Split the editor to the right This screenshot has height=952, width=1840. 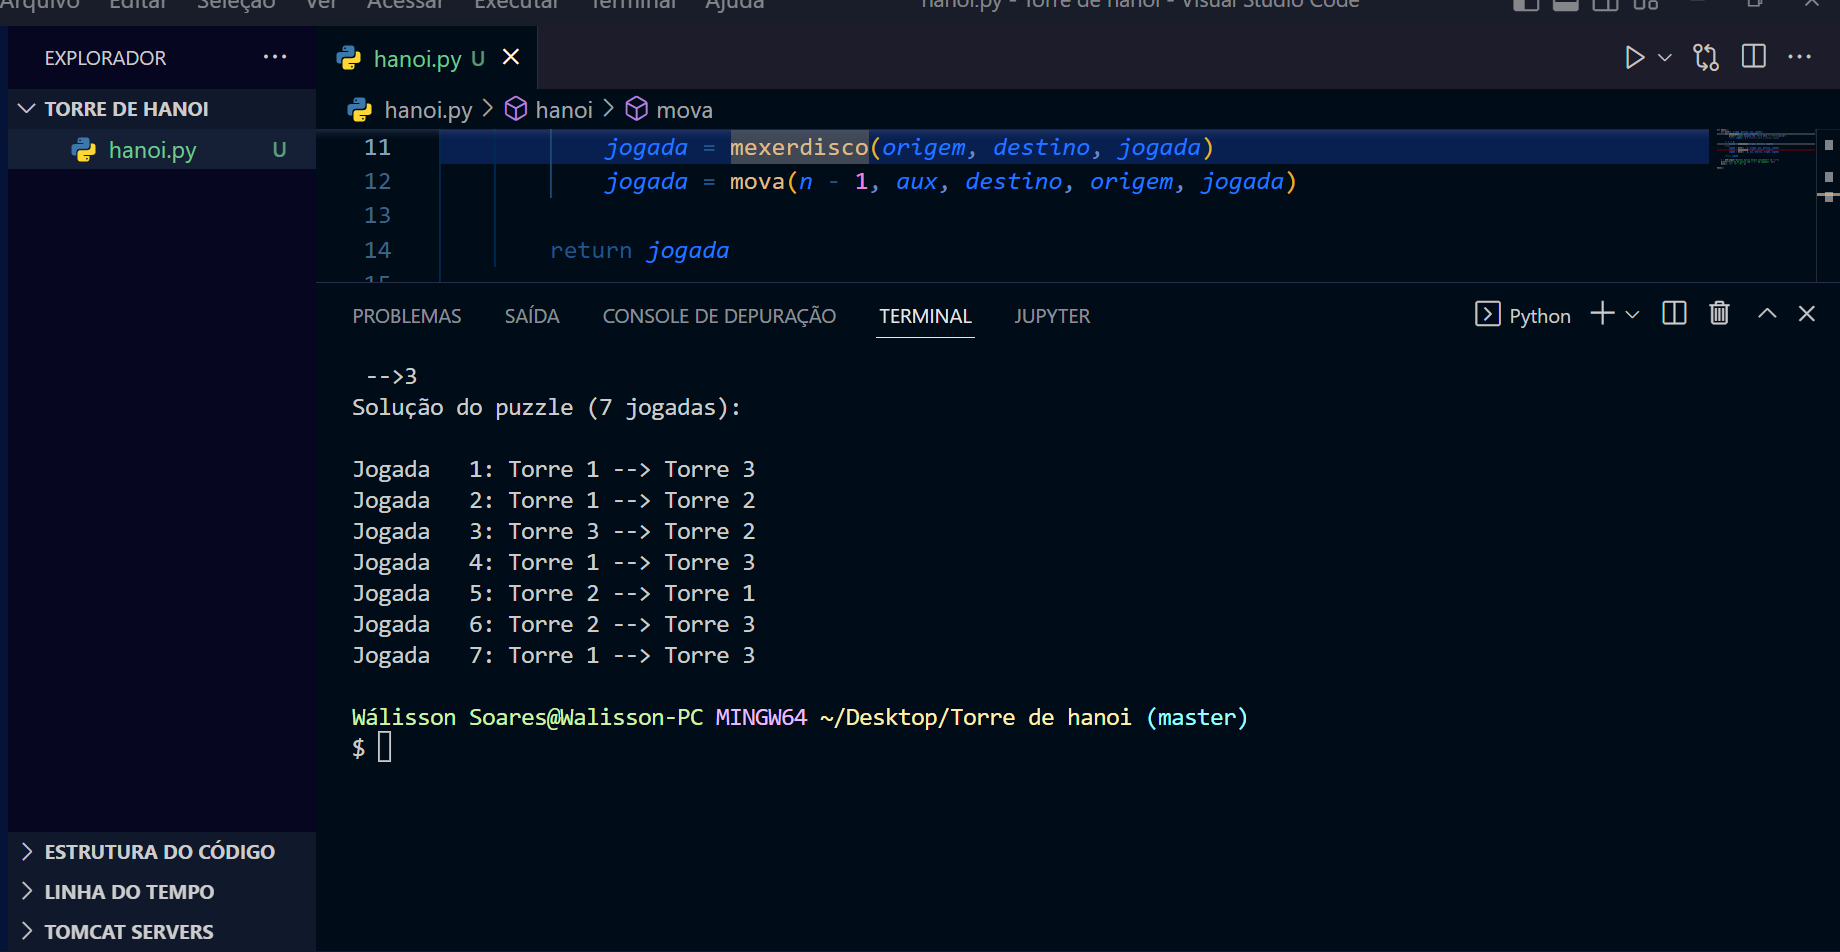(x=1753, y=57)
